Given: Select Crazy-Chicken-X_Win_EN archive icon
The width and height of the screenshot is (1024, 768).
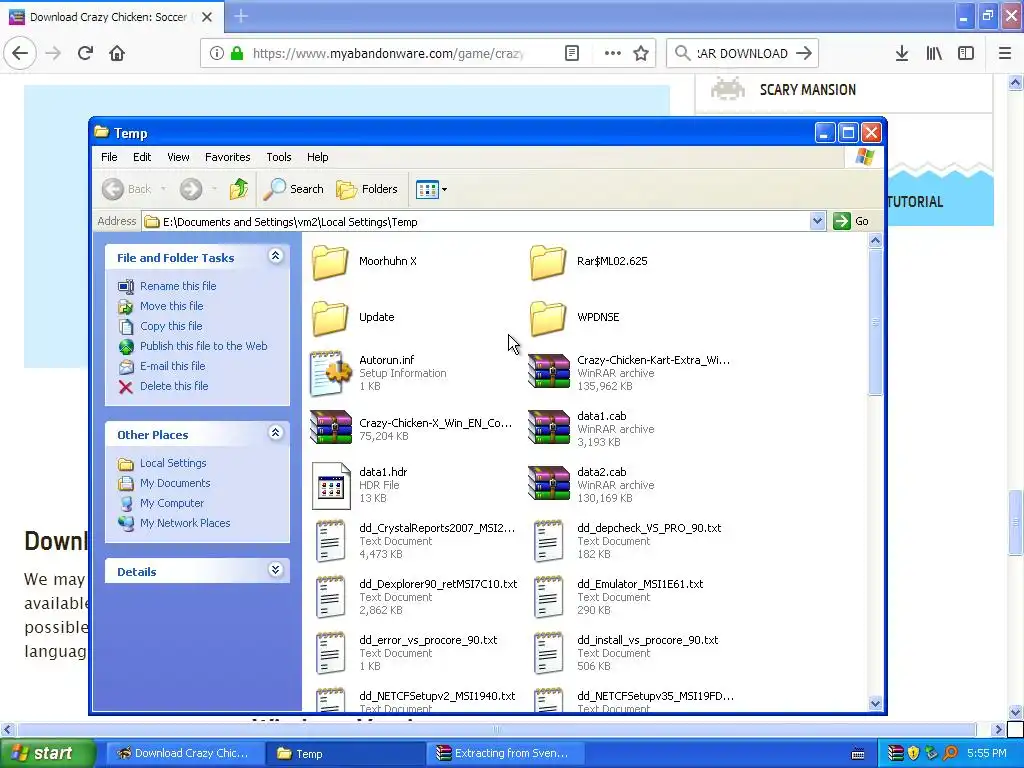Looking at the screenshot, I should pos(330,428).
